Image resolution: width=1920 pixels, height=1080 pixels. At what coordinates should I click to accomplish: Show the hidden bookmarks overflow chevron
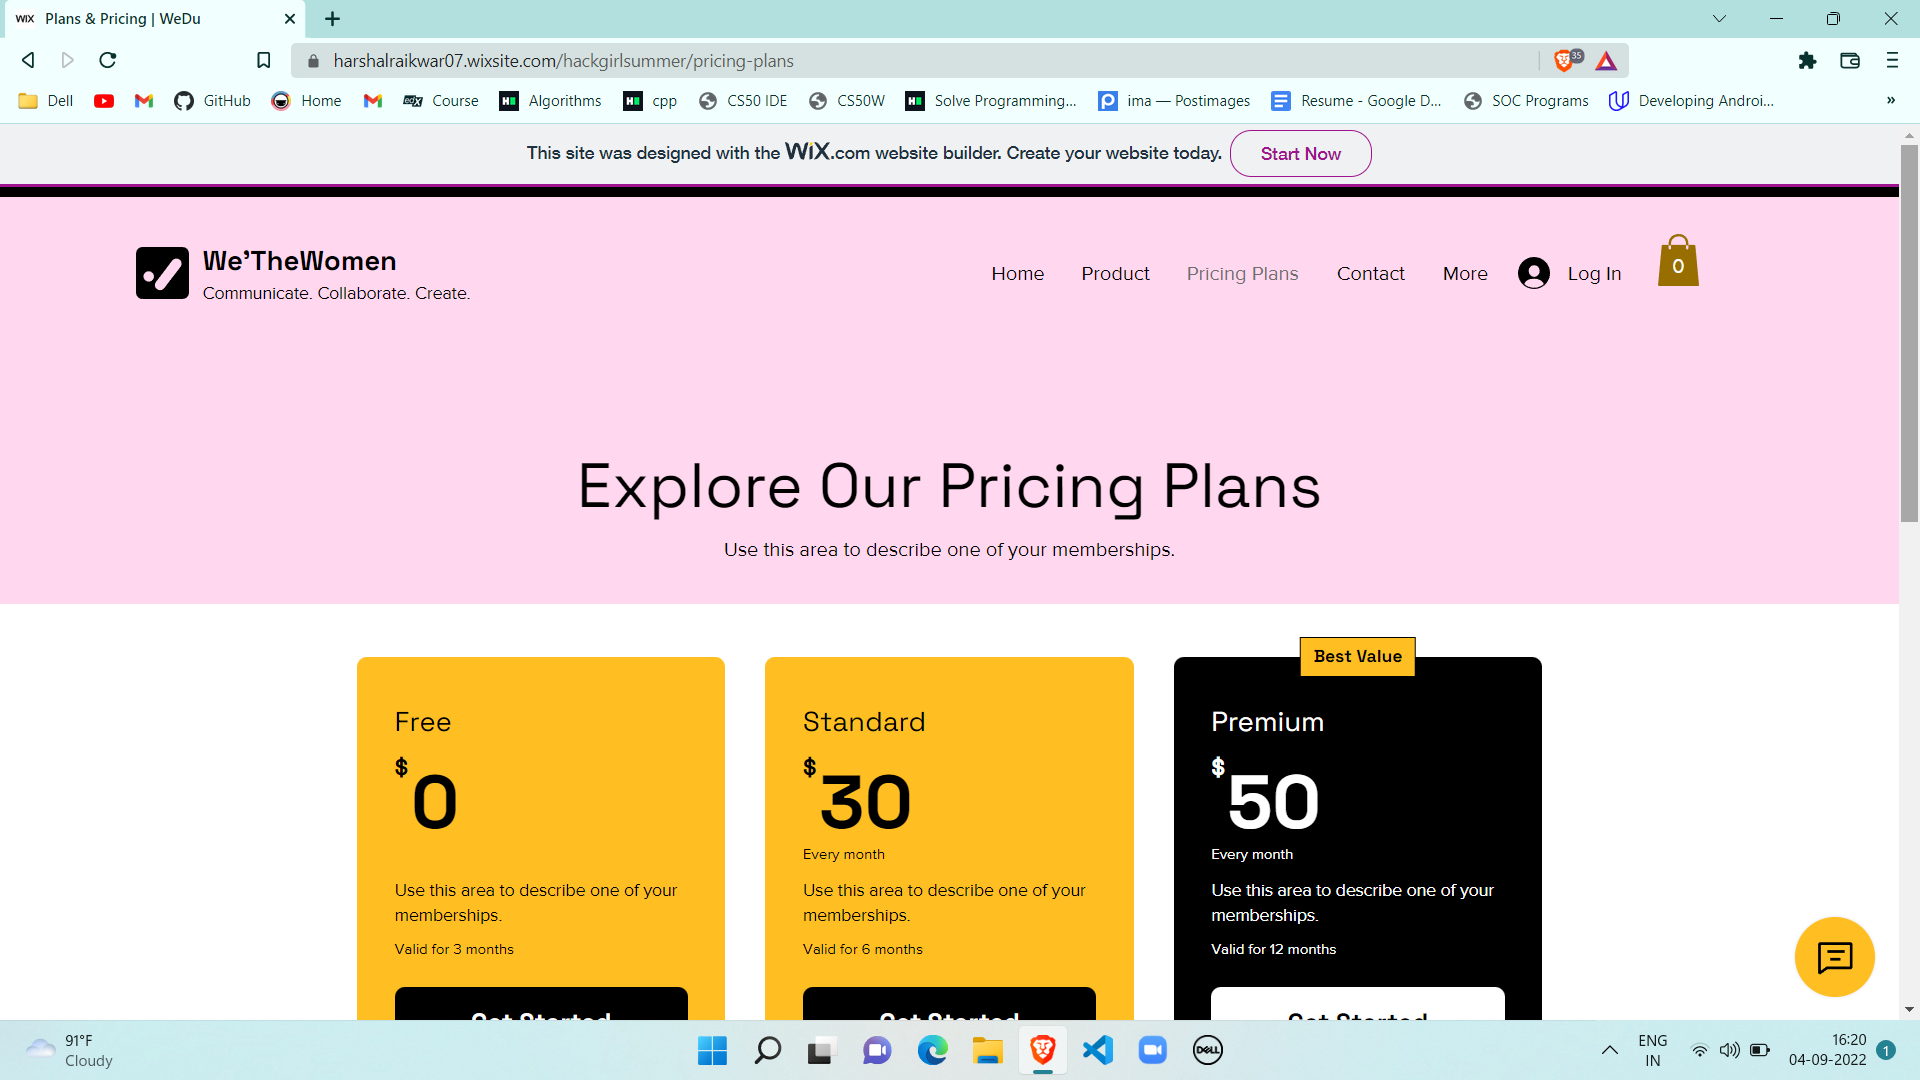click(x=1890, y=101)
